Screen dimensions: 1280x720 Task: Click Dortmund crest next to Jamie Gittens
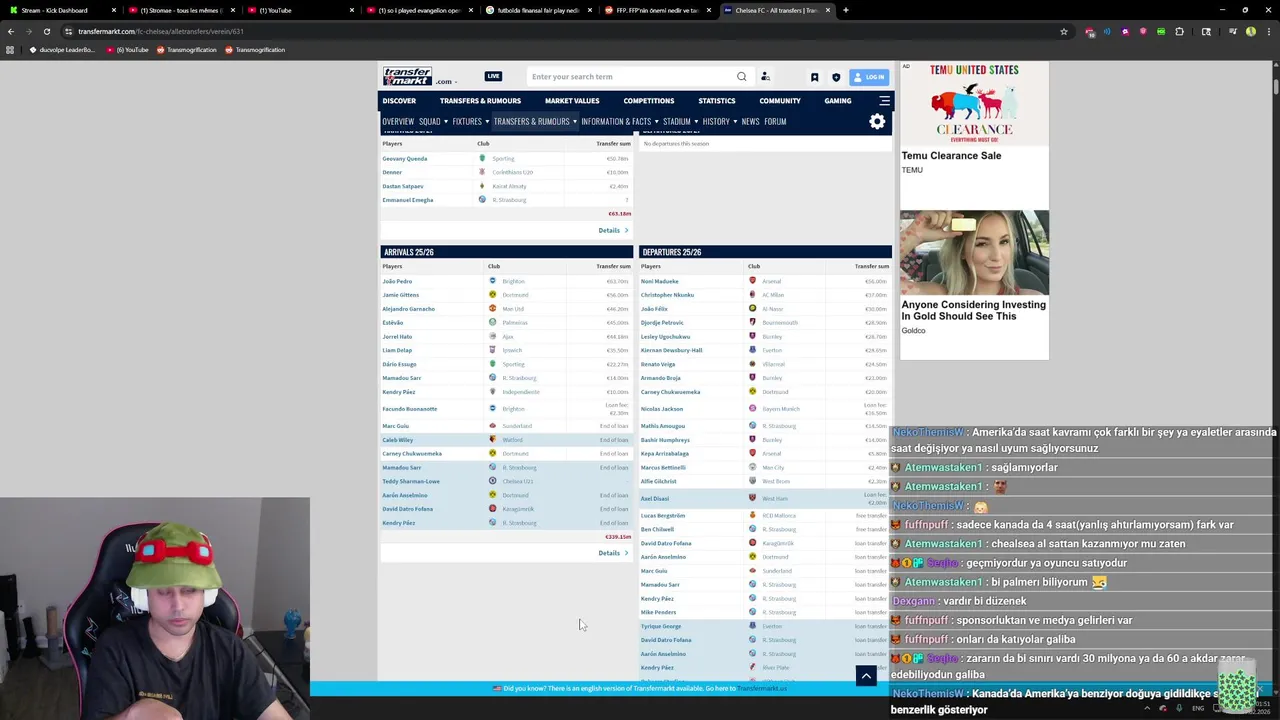493,295
